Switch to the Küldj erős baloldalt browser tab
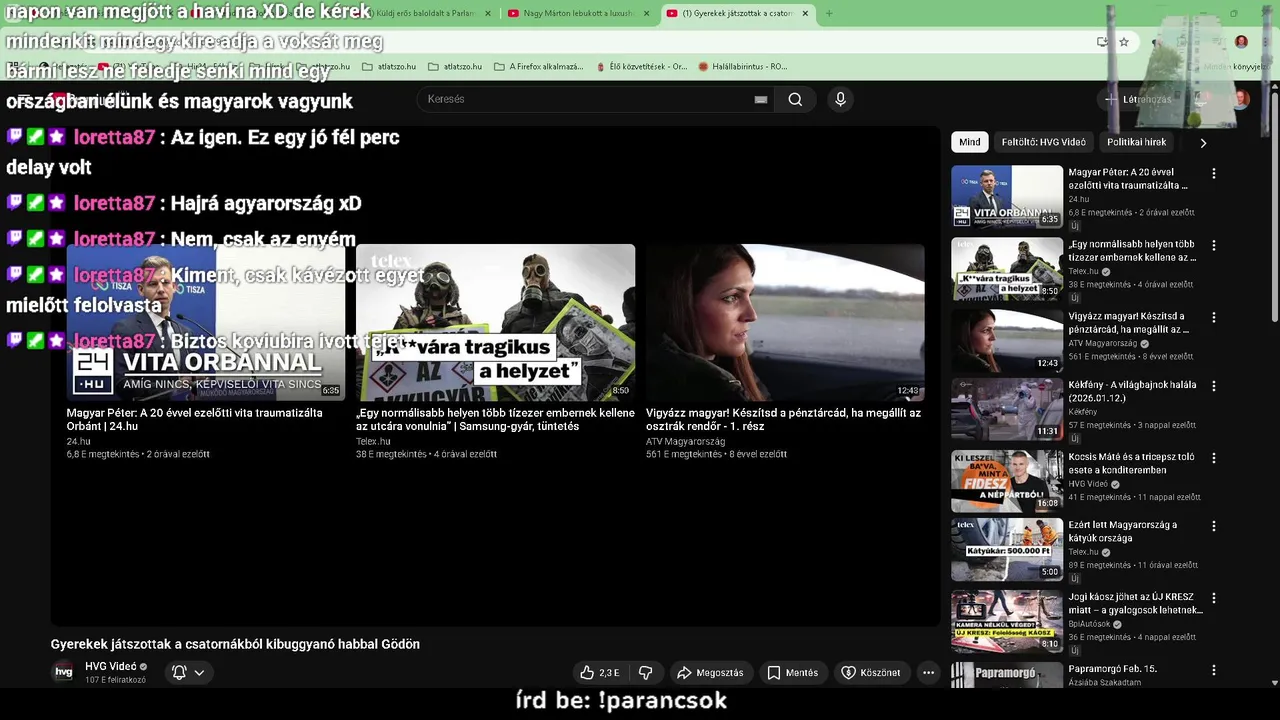Screen dimensions: 1280x720 (420, 13)
